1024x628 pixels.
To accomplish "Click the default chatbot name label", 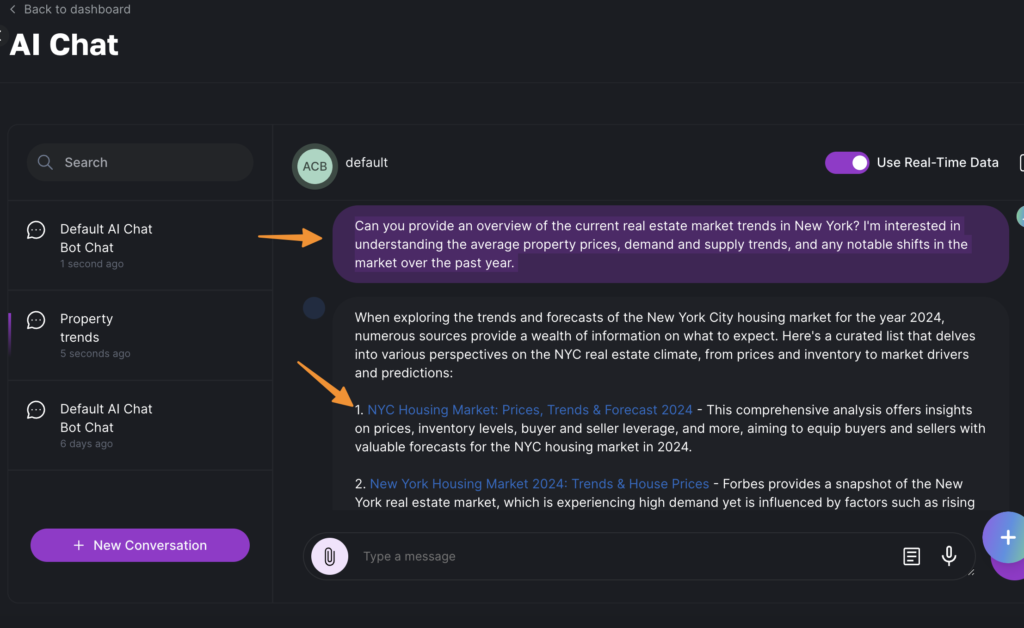I will point(366,162).
